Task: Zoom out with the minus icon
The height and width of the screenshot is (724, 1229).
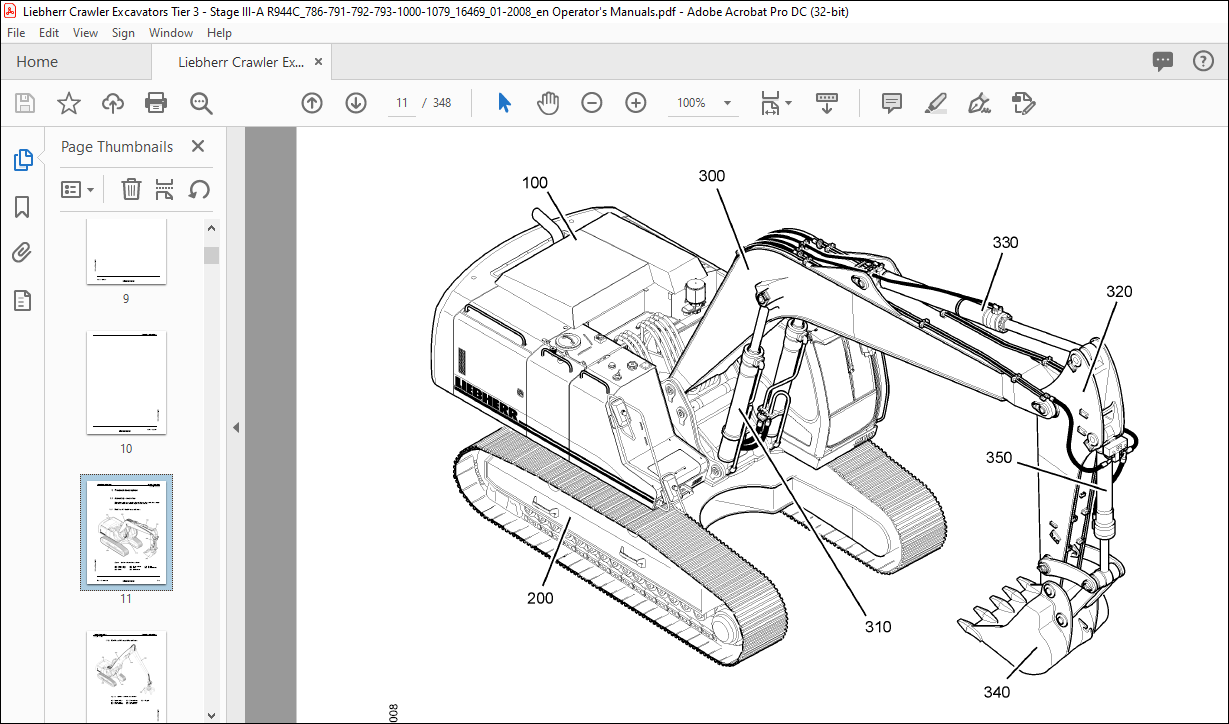Action: [592, 103]
